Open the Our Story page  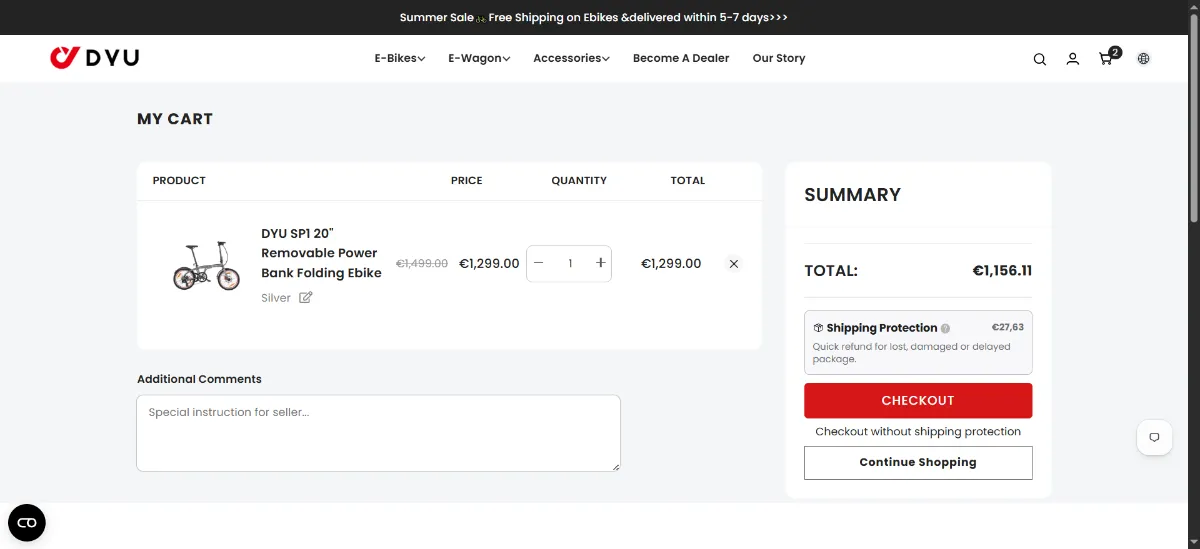click(x=779, y=58)
